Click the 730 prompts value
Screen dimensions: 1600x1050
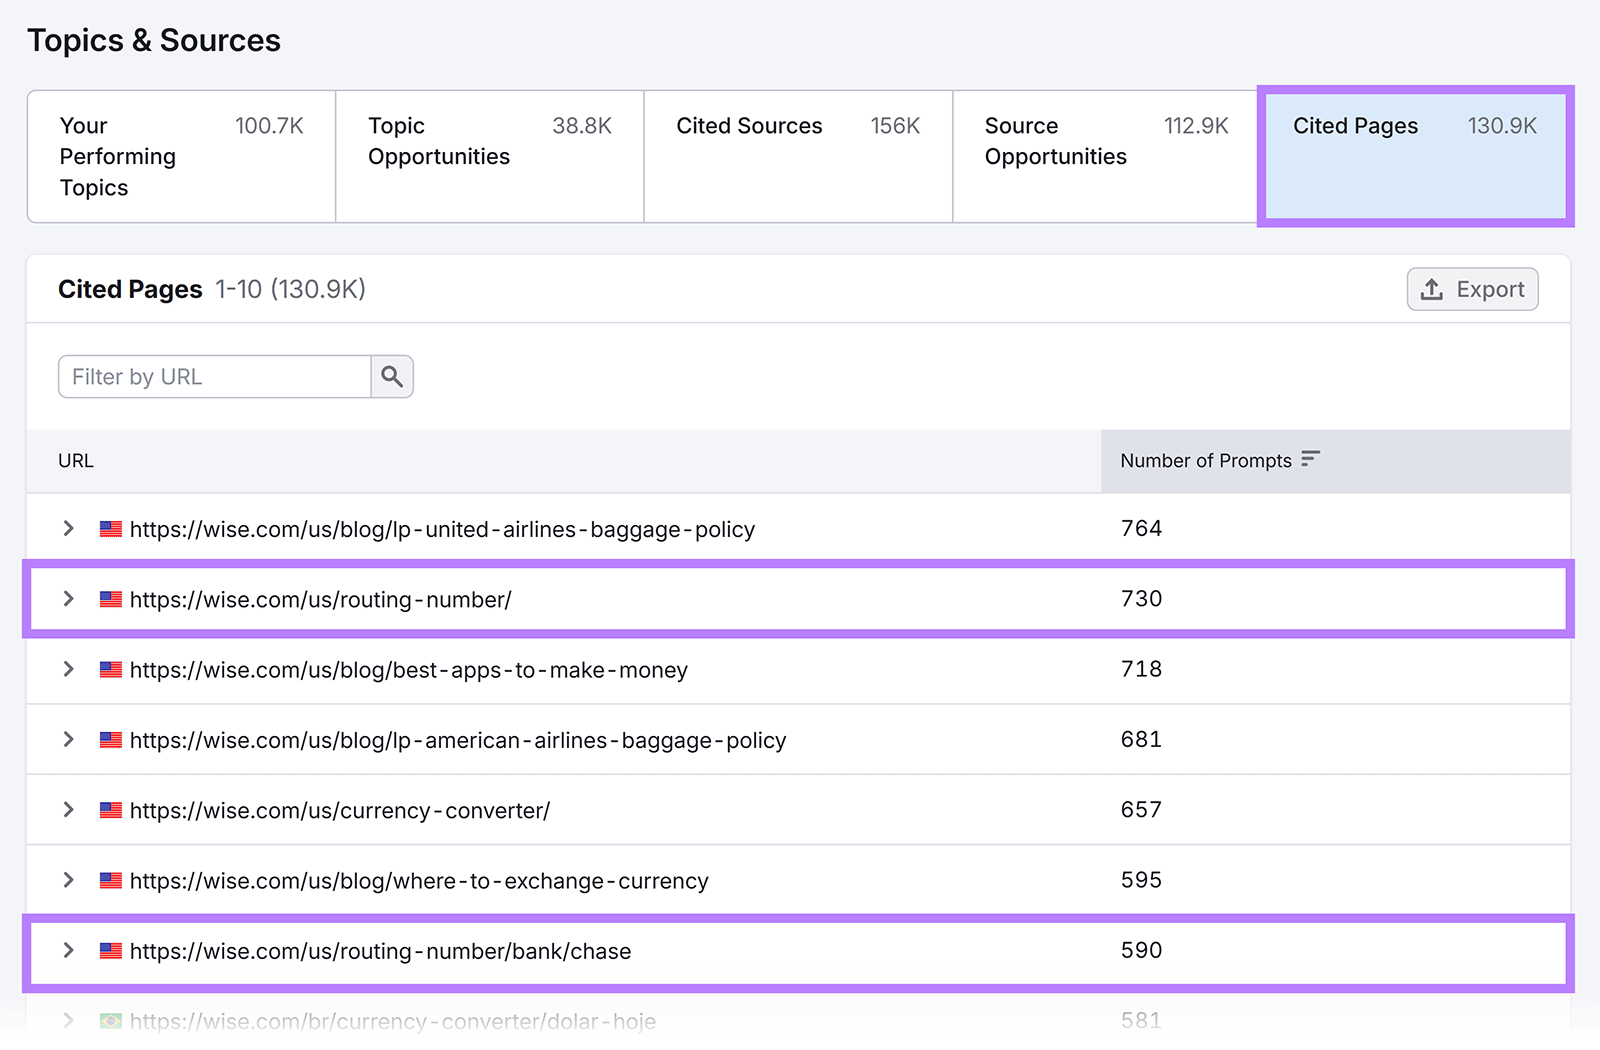pos(1141,598)
